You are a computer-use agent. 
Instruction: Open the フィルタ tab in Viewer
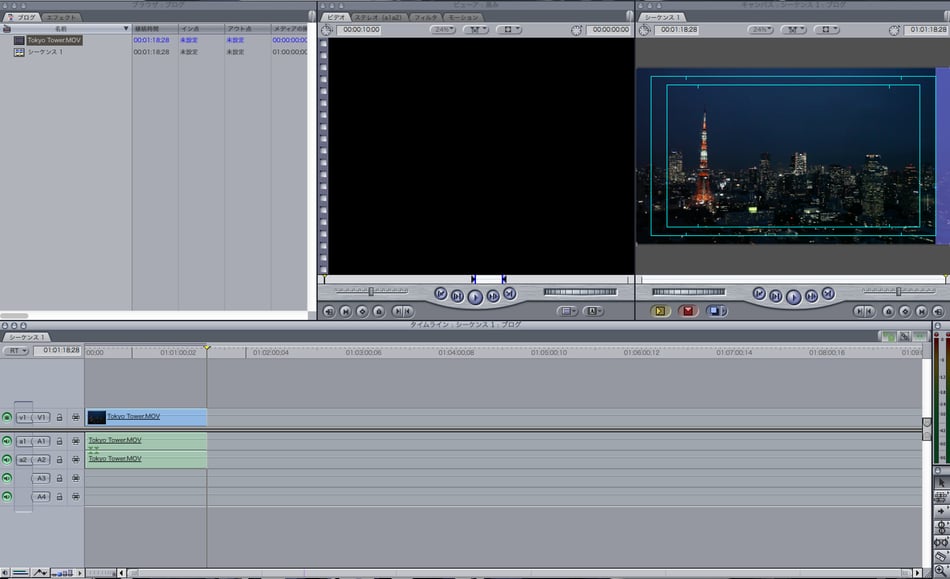(x=424, y=18)
